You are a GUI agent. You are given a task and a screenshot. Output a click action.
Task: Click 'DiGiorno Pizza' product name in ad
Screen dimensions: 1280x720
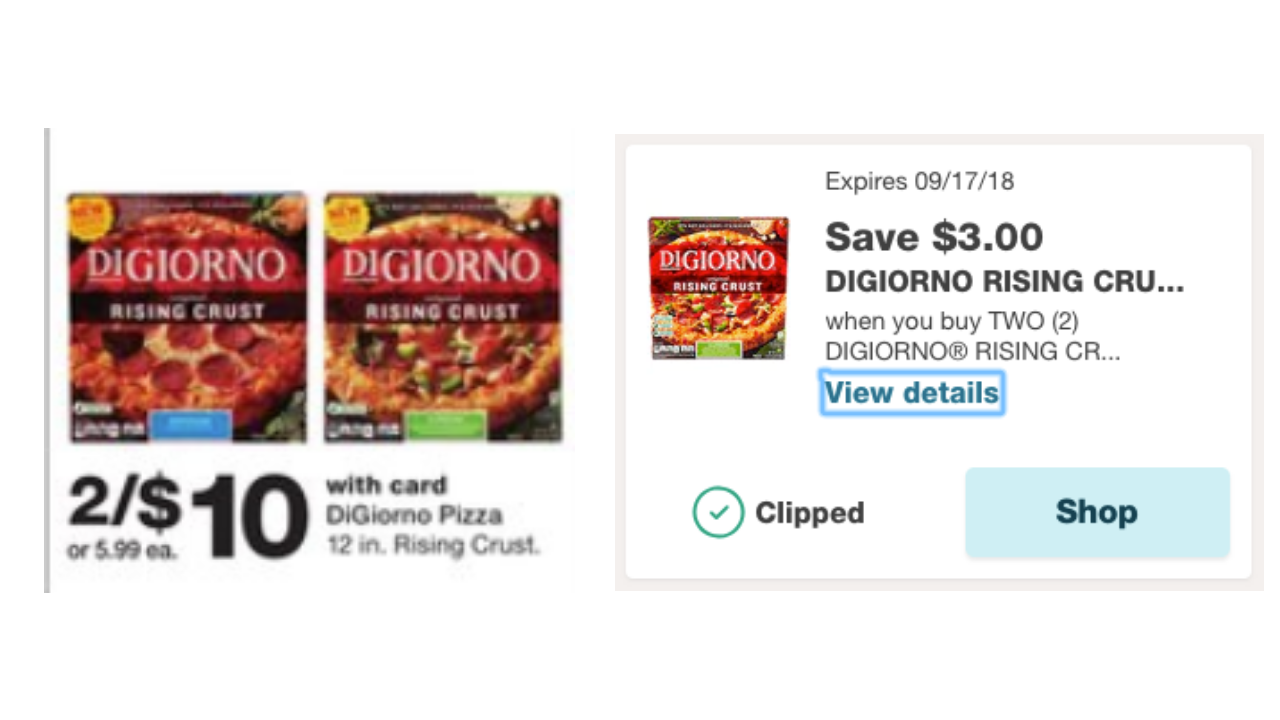pyautogui.click(x=414, y=516)
